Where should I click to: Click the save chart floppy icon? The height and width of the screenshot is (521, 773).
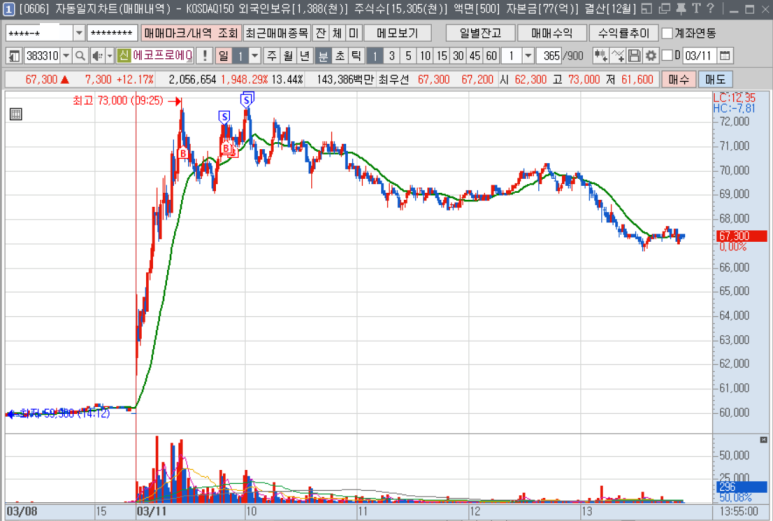[x=635, y=56]
